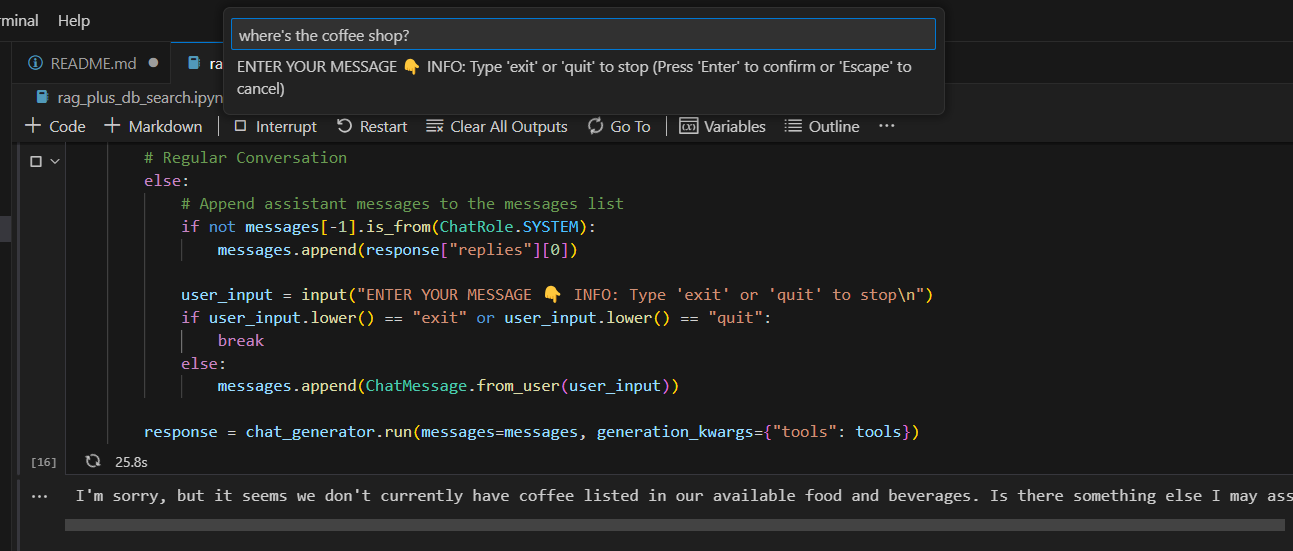
Task: Open the notebook toolbar more actions ellipsis
Action: [x=886, y=126]
